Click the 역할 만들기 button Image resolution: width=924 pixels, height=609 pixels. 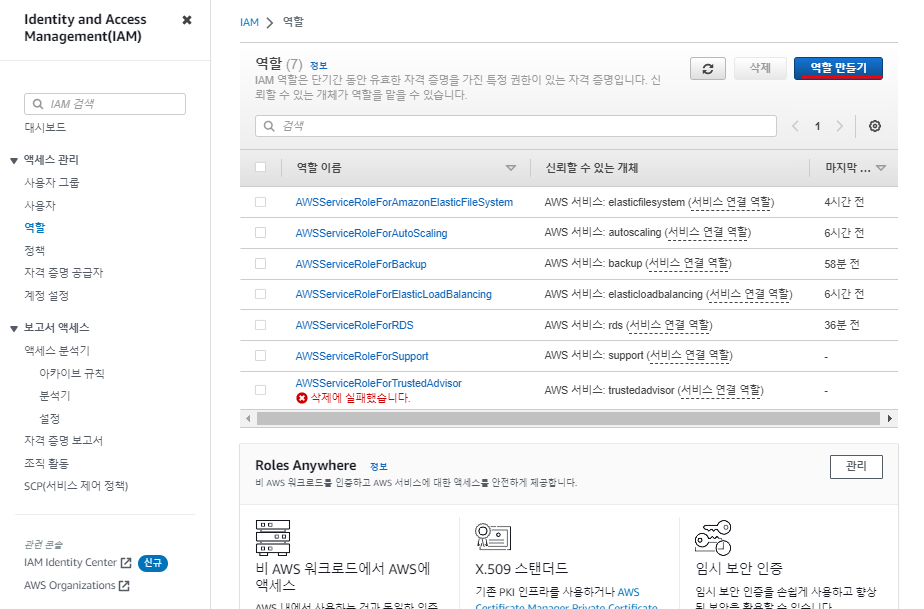tap(838, 68)
